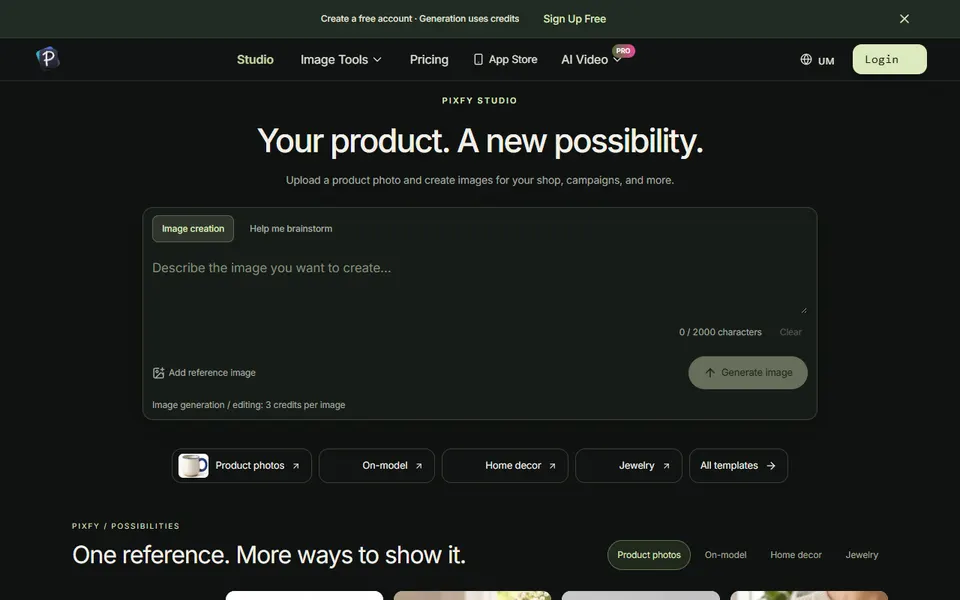Viewport: 960px width, 600px height.
Task: Switch to Help me brainstorm tab
Action: tap(291, 228)
